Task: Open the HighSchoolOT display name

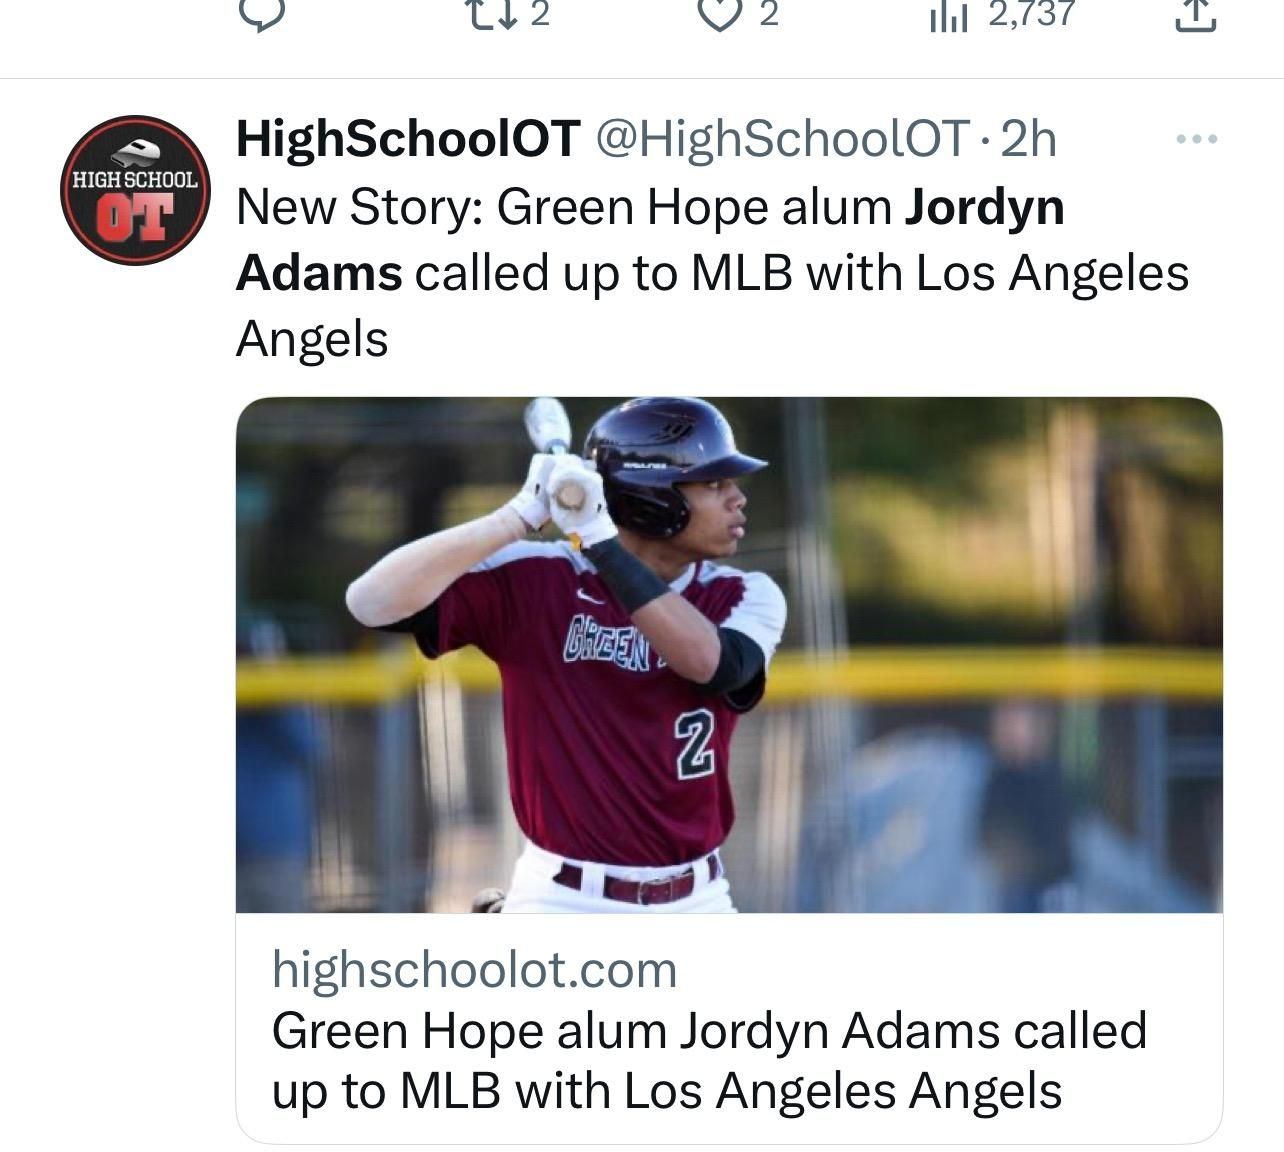Action: click(x=408, y=139)
